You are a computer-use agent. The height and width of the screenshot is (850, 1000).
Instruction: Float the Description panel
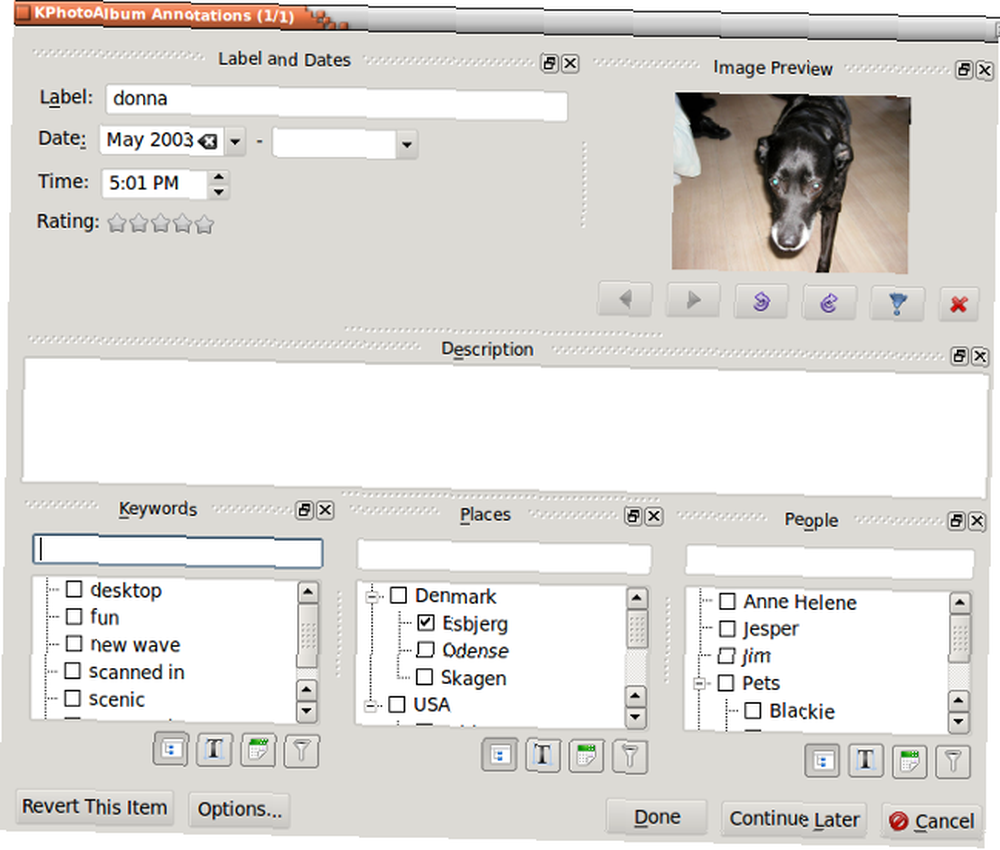pyautogui.click(x=959, y=356)
